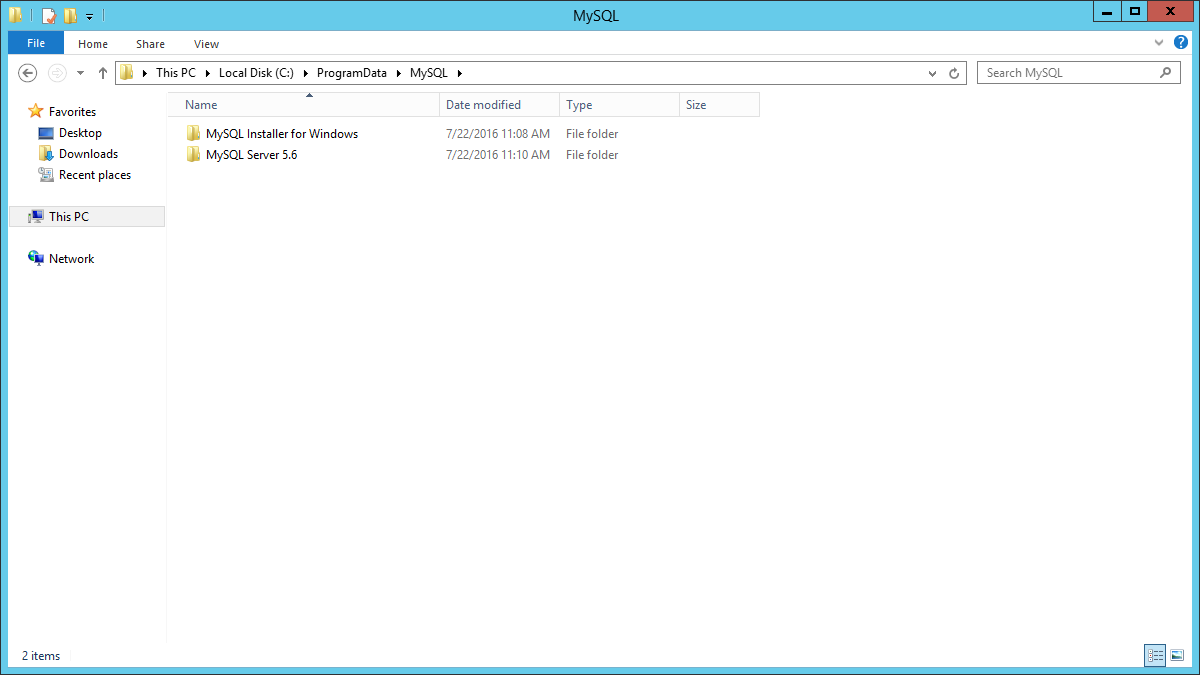
Task: Click This PC in the address bar
Action: click(x=176, y=73)
